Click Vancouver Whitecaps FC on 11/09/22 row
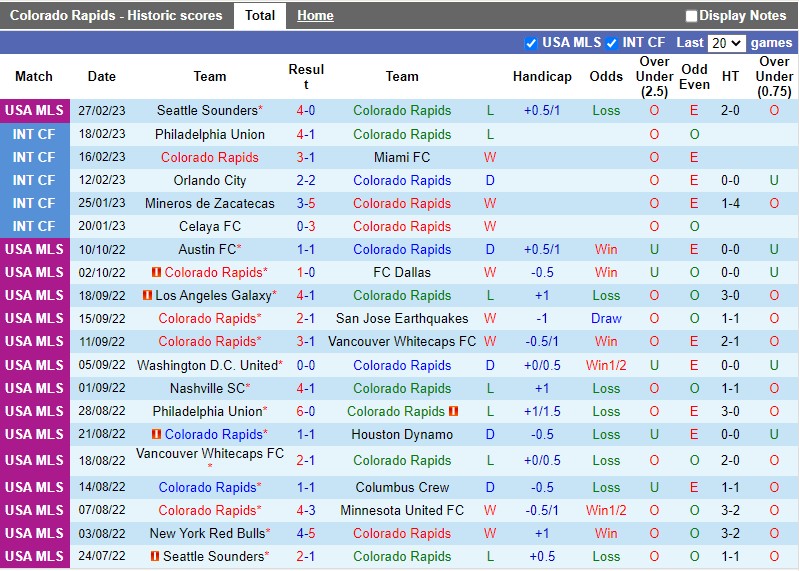799x571 pixels. tap(402, 341)
